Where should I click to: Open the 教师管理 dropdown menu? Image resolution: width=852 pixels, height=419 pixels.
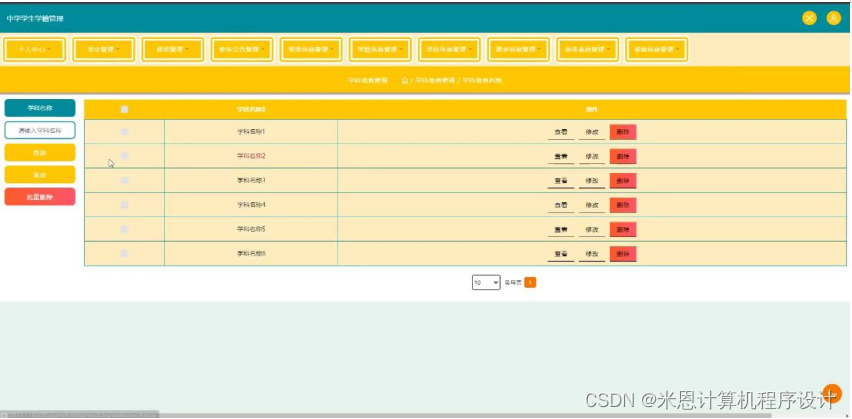173,49
